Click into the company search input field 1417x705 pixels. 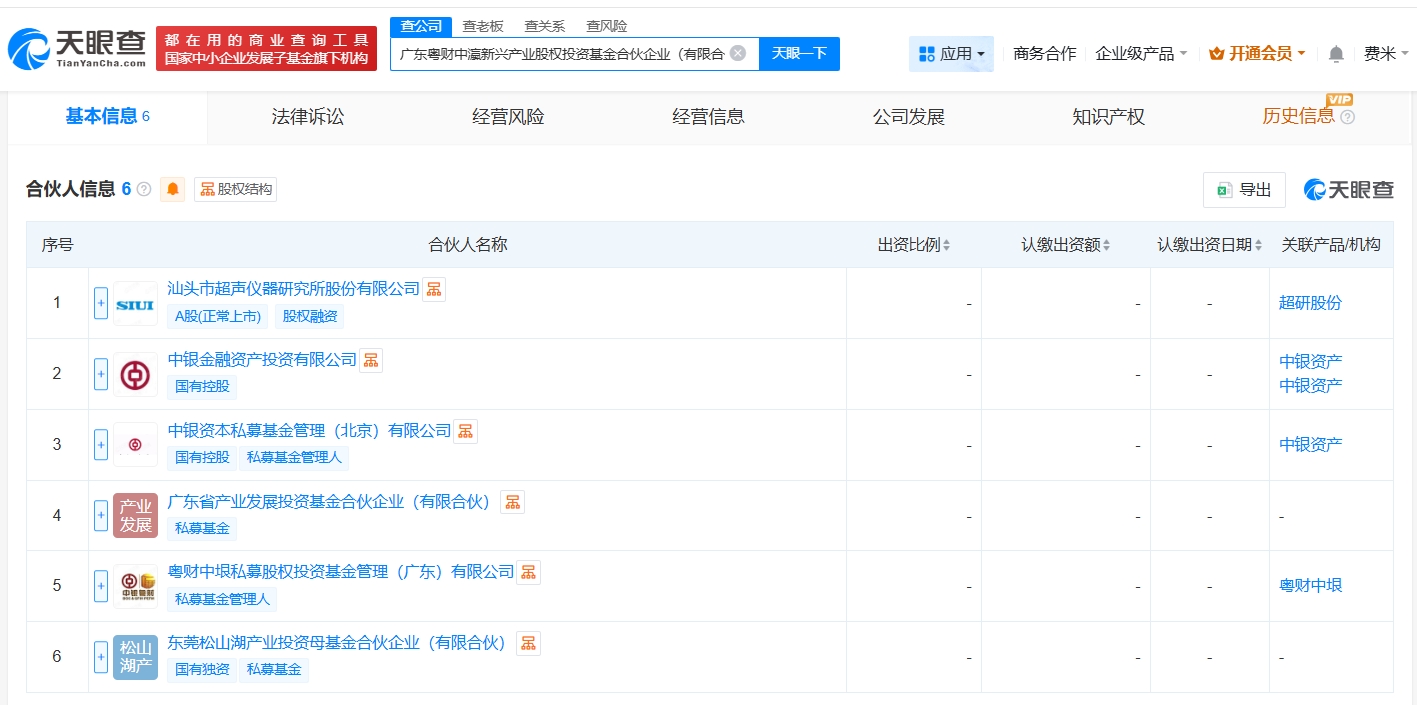tap(560, 54)
